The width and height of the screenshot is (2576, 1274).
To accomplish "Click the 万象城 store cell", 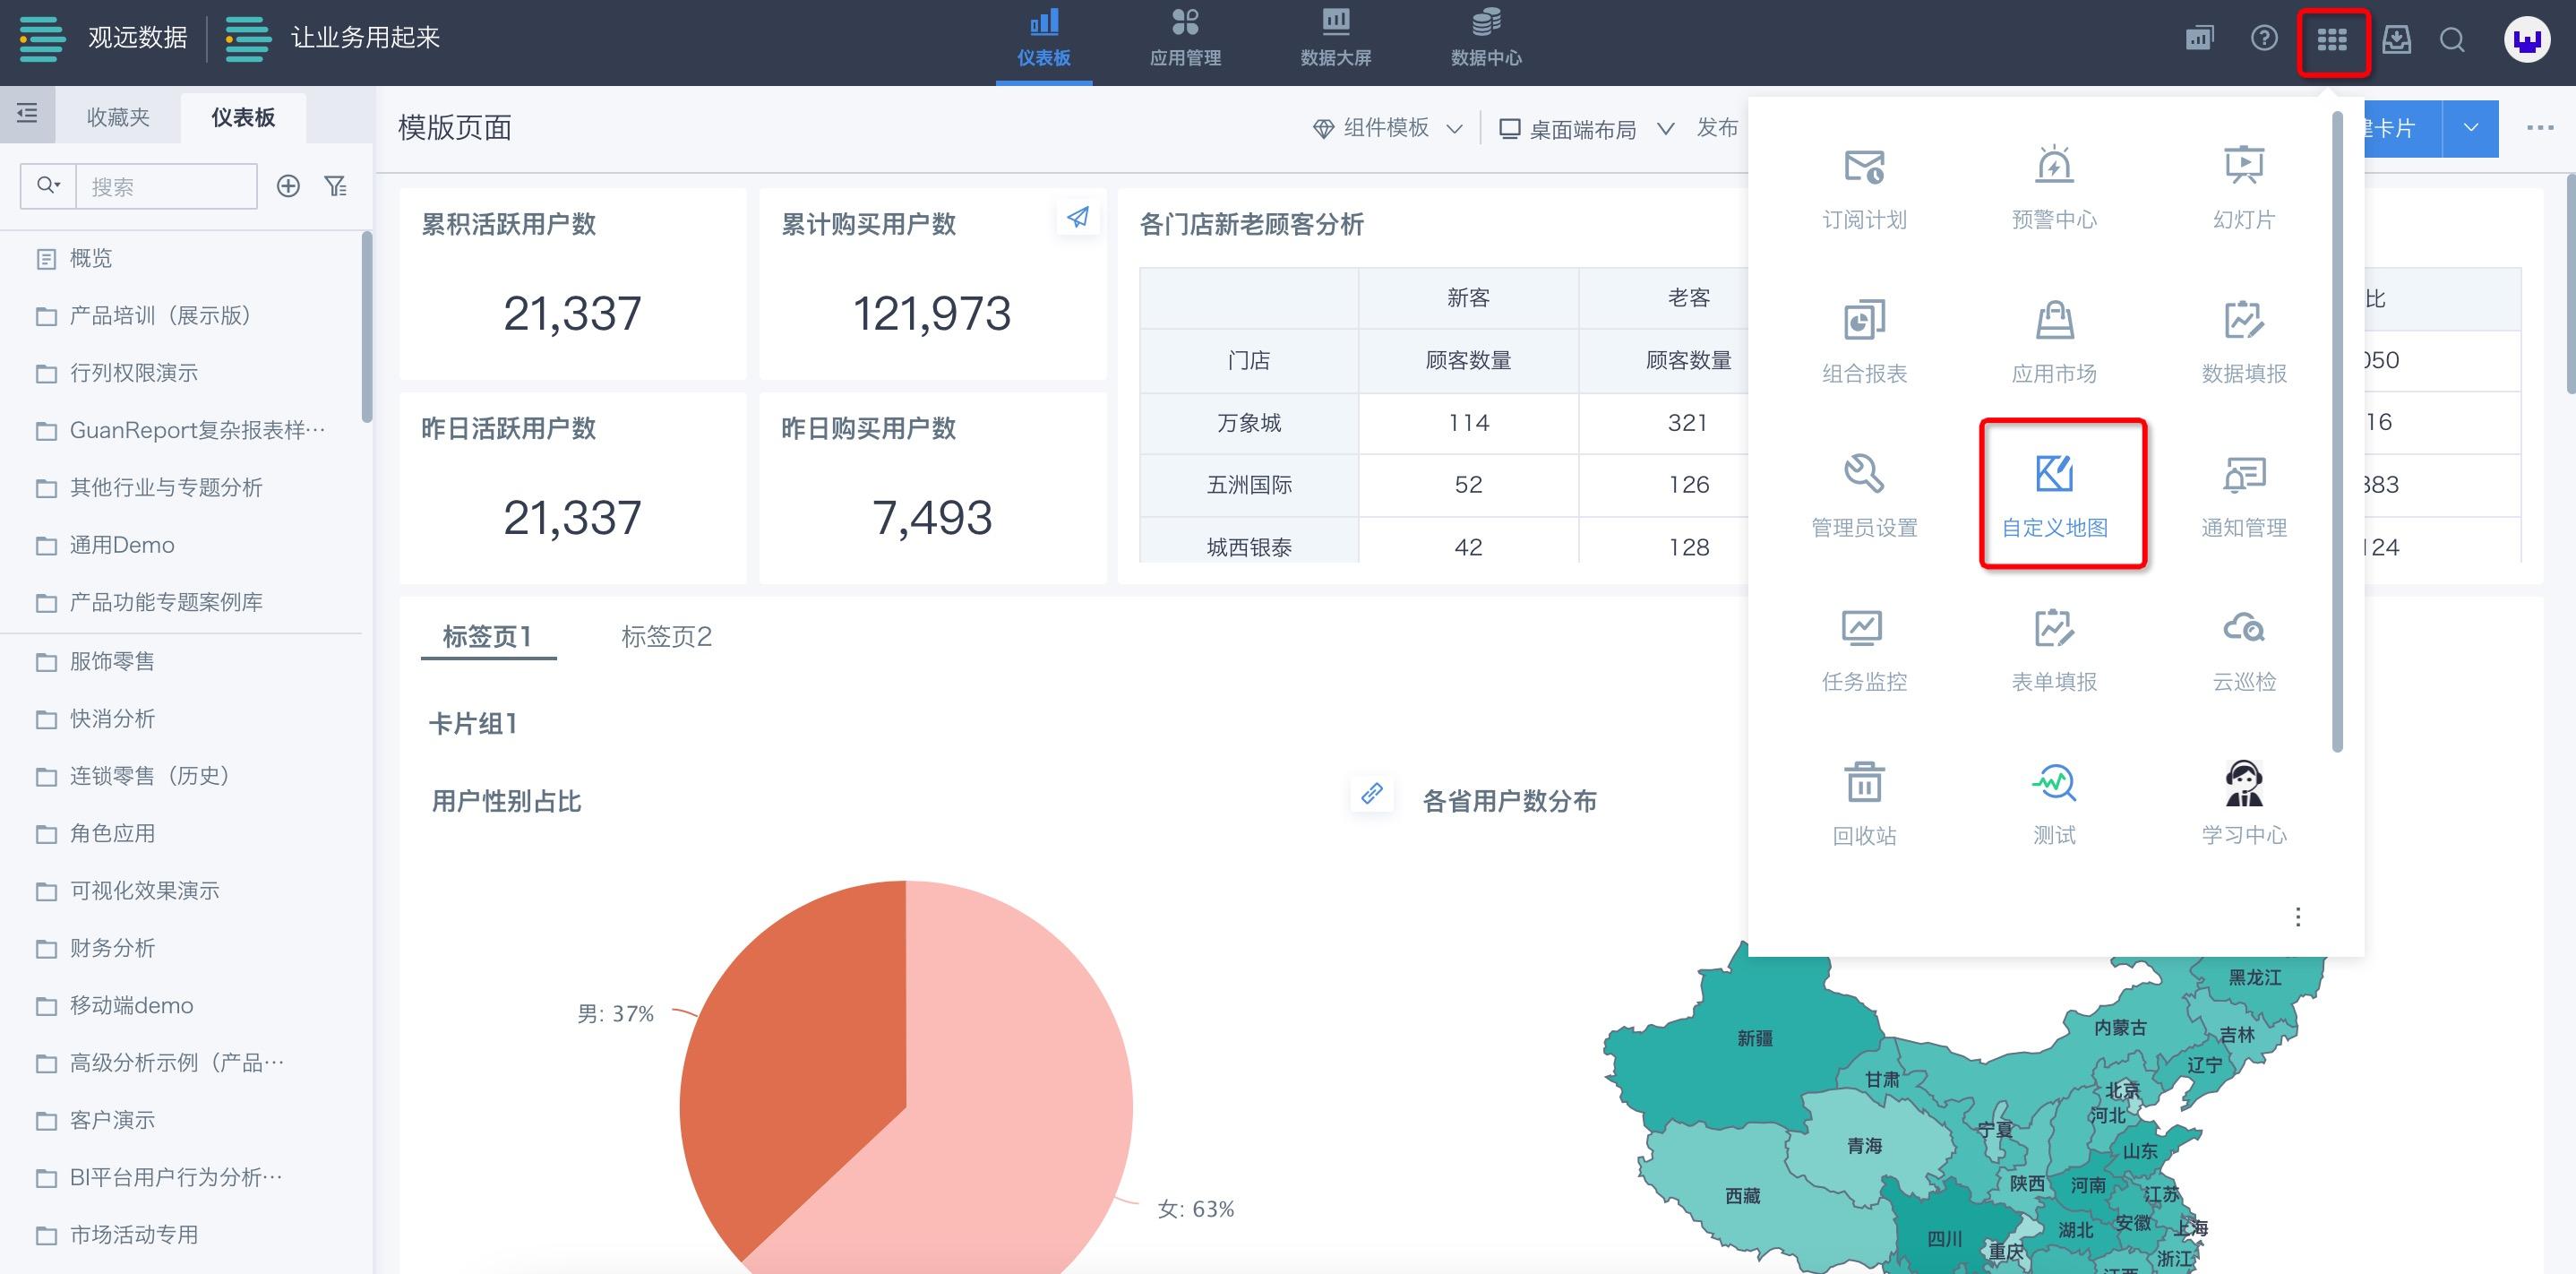I will [x=1248, y=423].
